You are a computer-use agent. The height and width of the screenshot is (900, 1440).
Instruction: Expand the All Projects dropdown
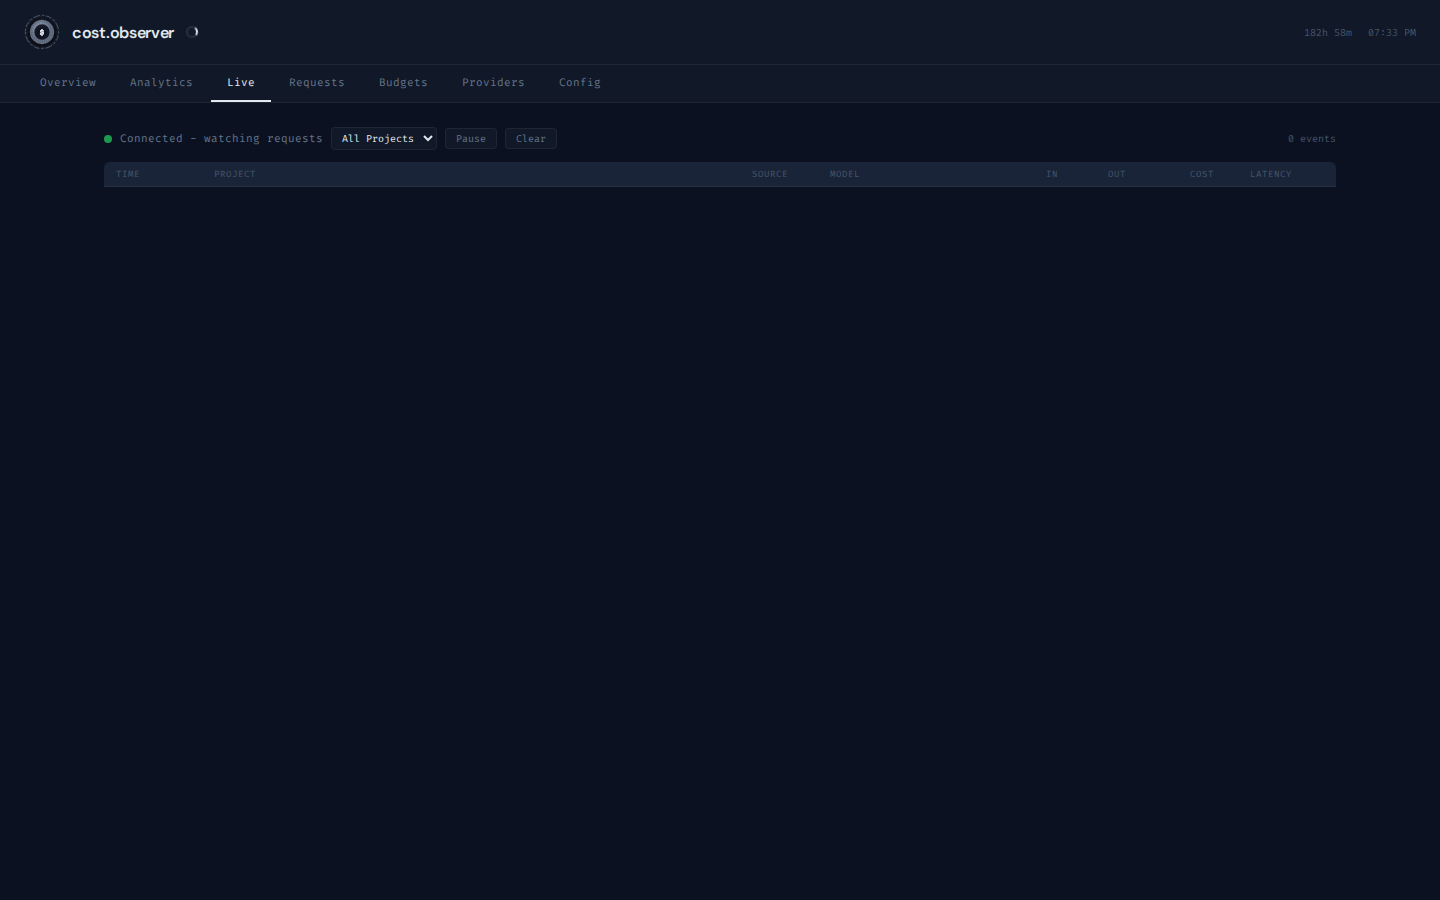click(384, 139)
